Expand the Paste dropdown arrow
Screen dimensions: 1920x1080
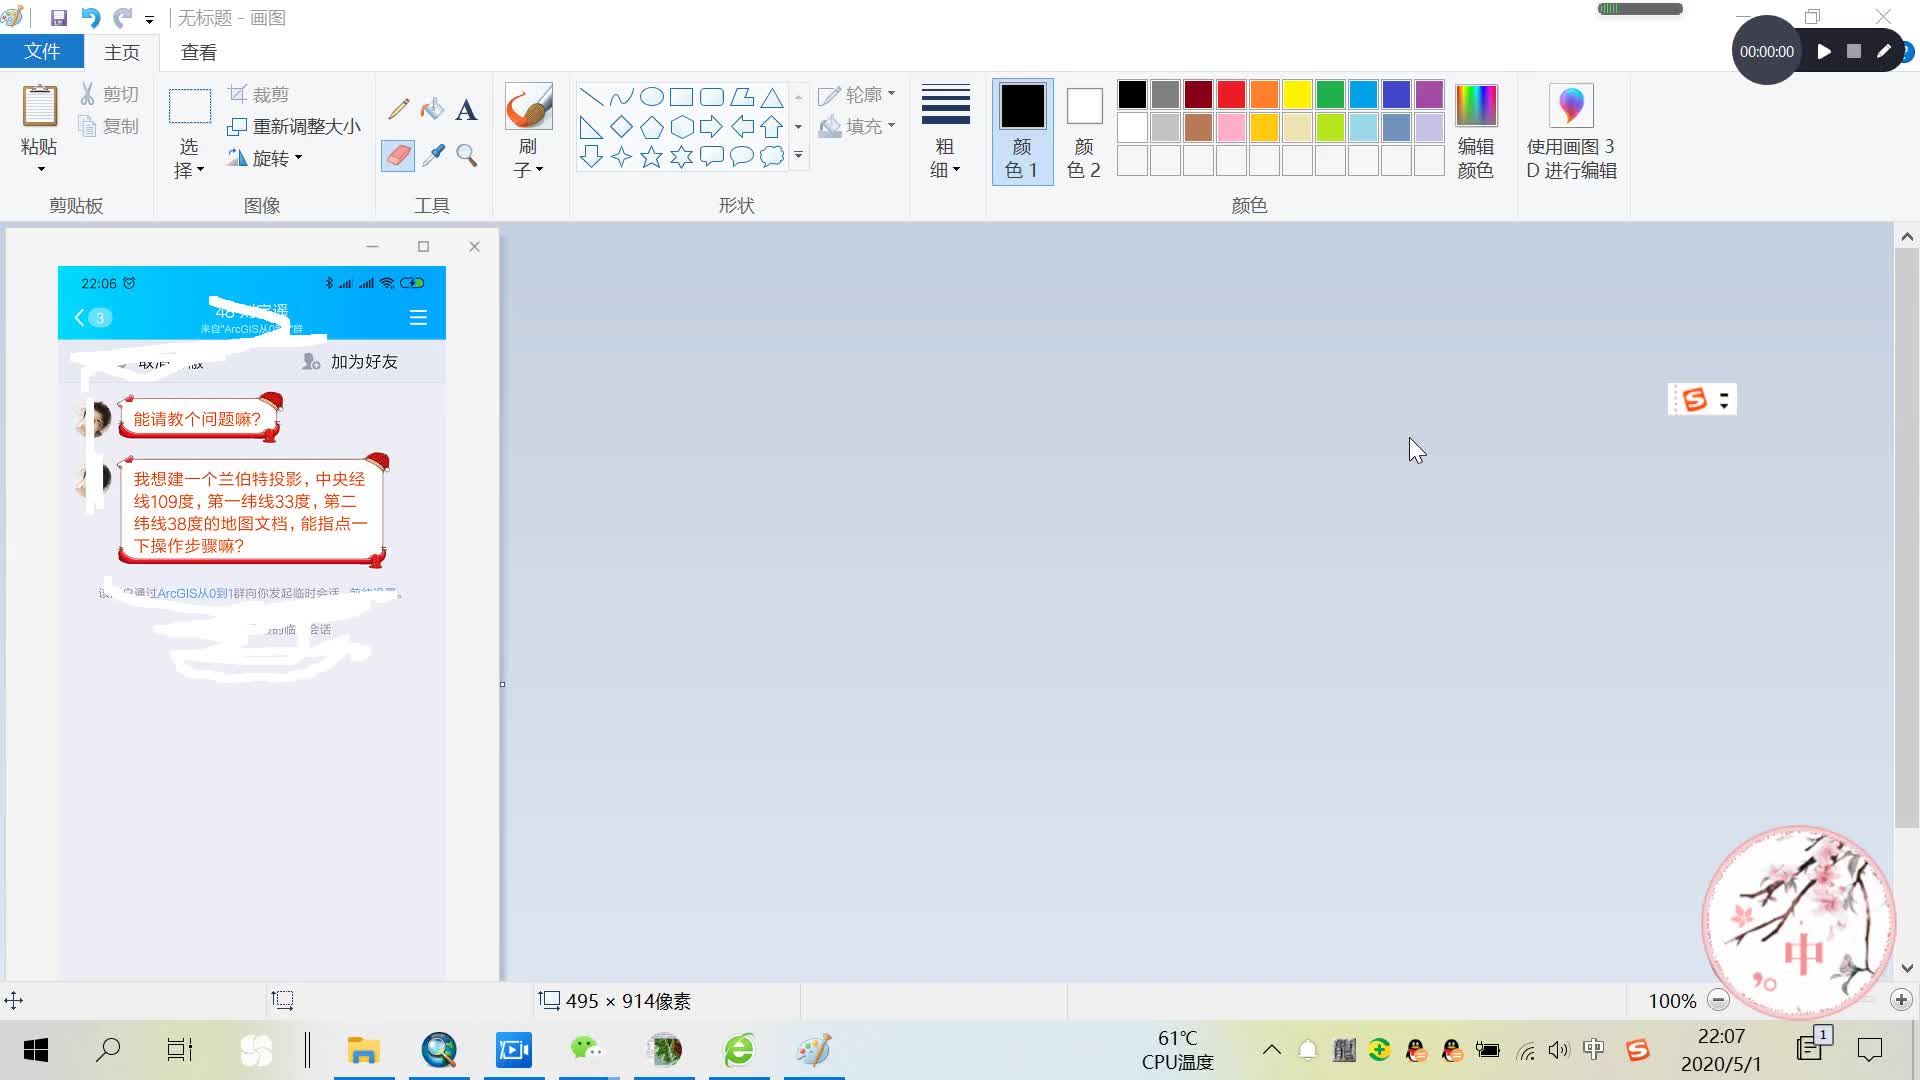[x=41, y=169]
